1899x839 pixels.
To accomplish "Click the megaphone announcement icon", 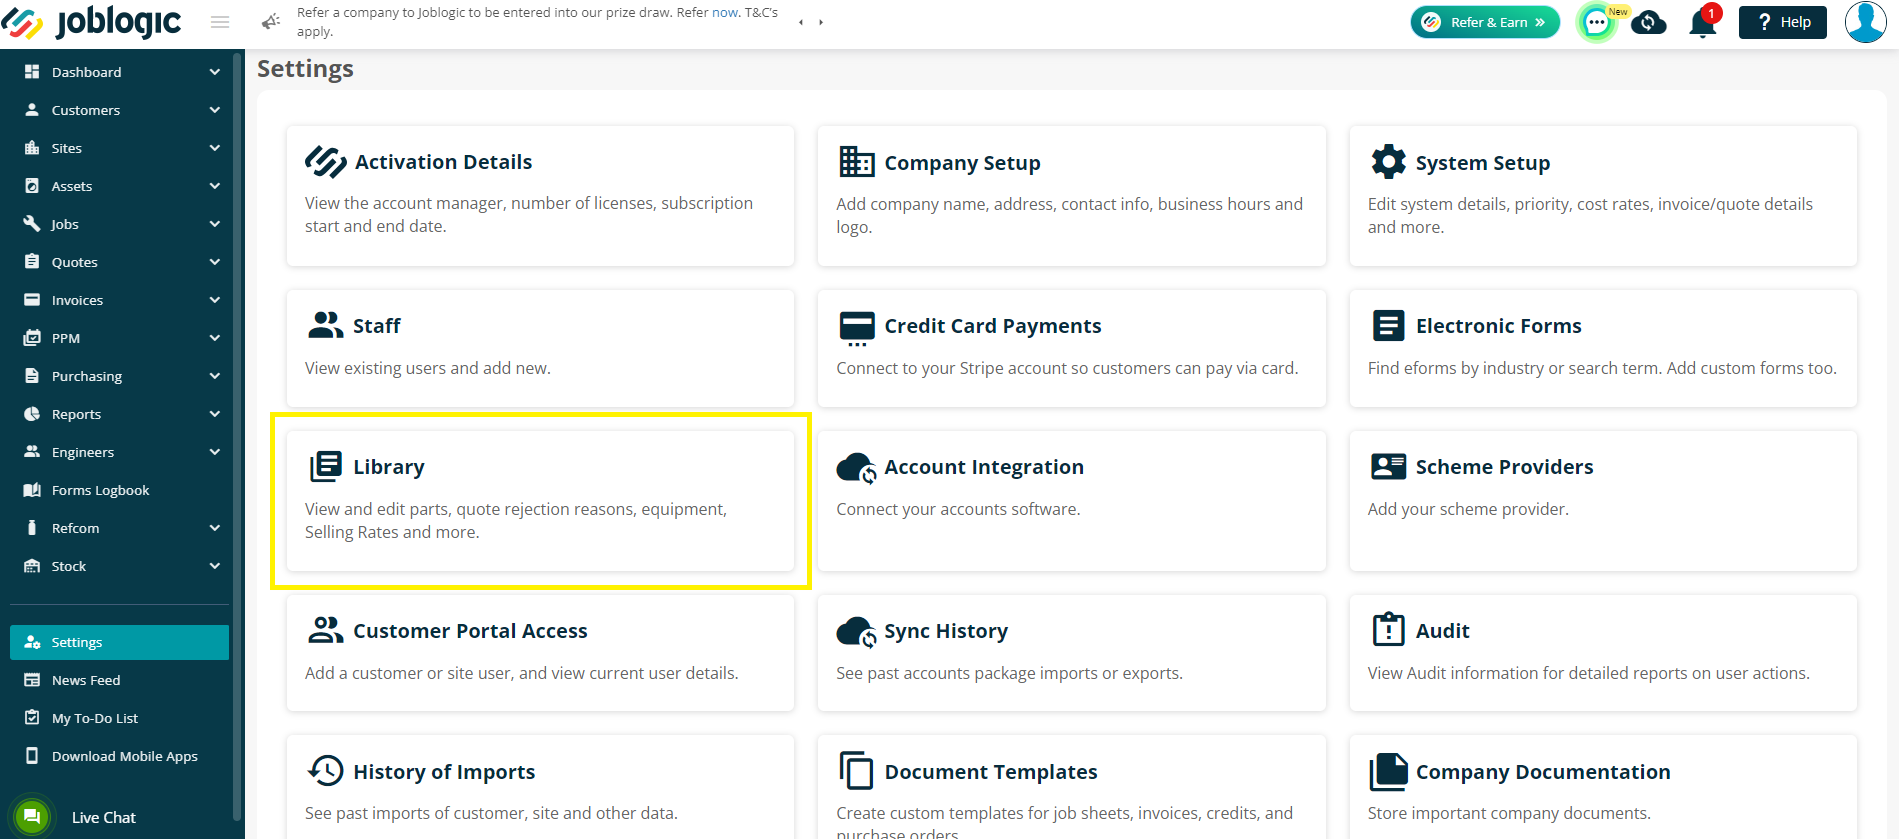I will (271, 21).
